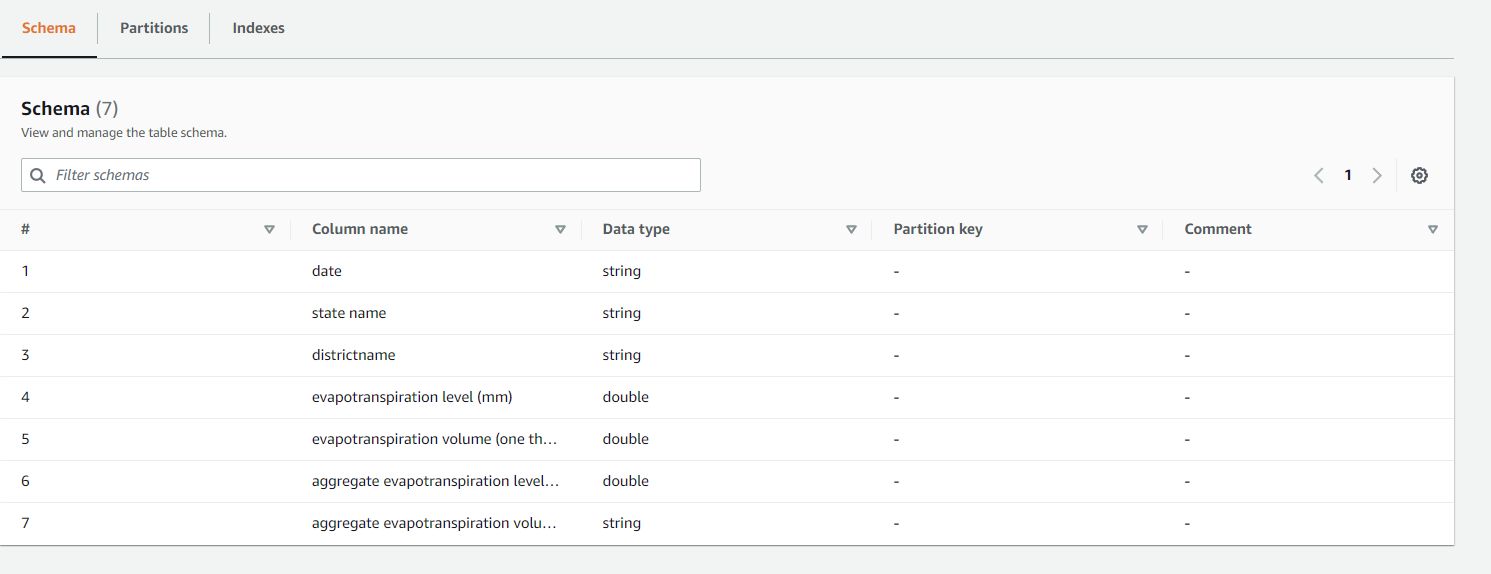The height and width of the screenshot is (574, 1491).
Task: Select the evapotranspiration level (mm) row
Action: click(412, 397)
